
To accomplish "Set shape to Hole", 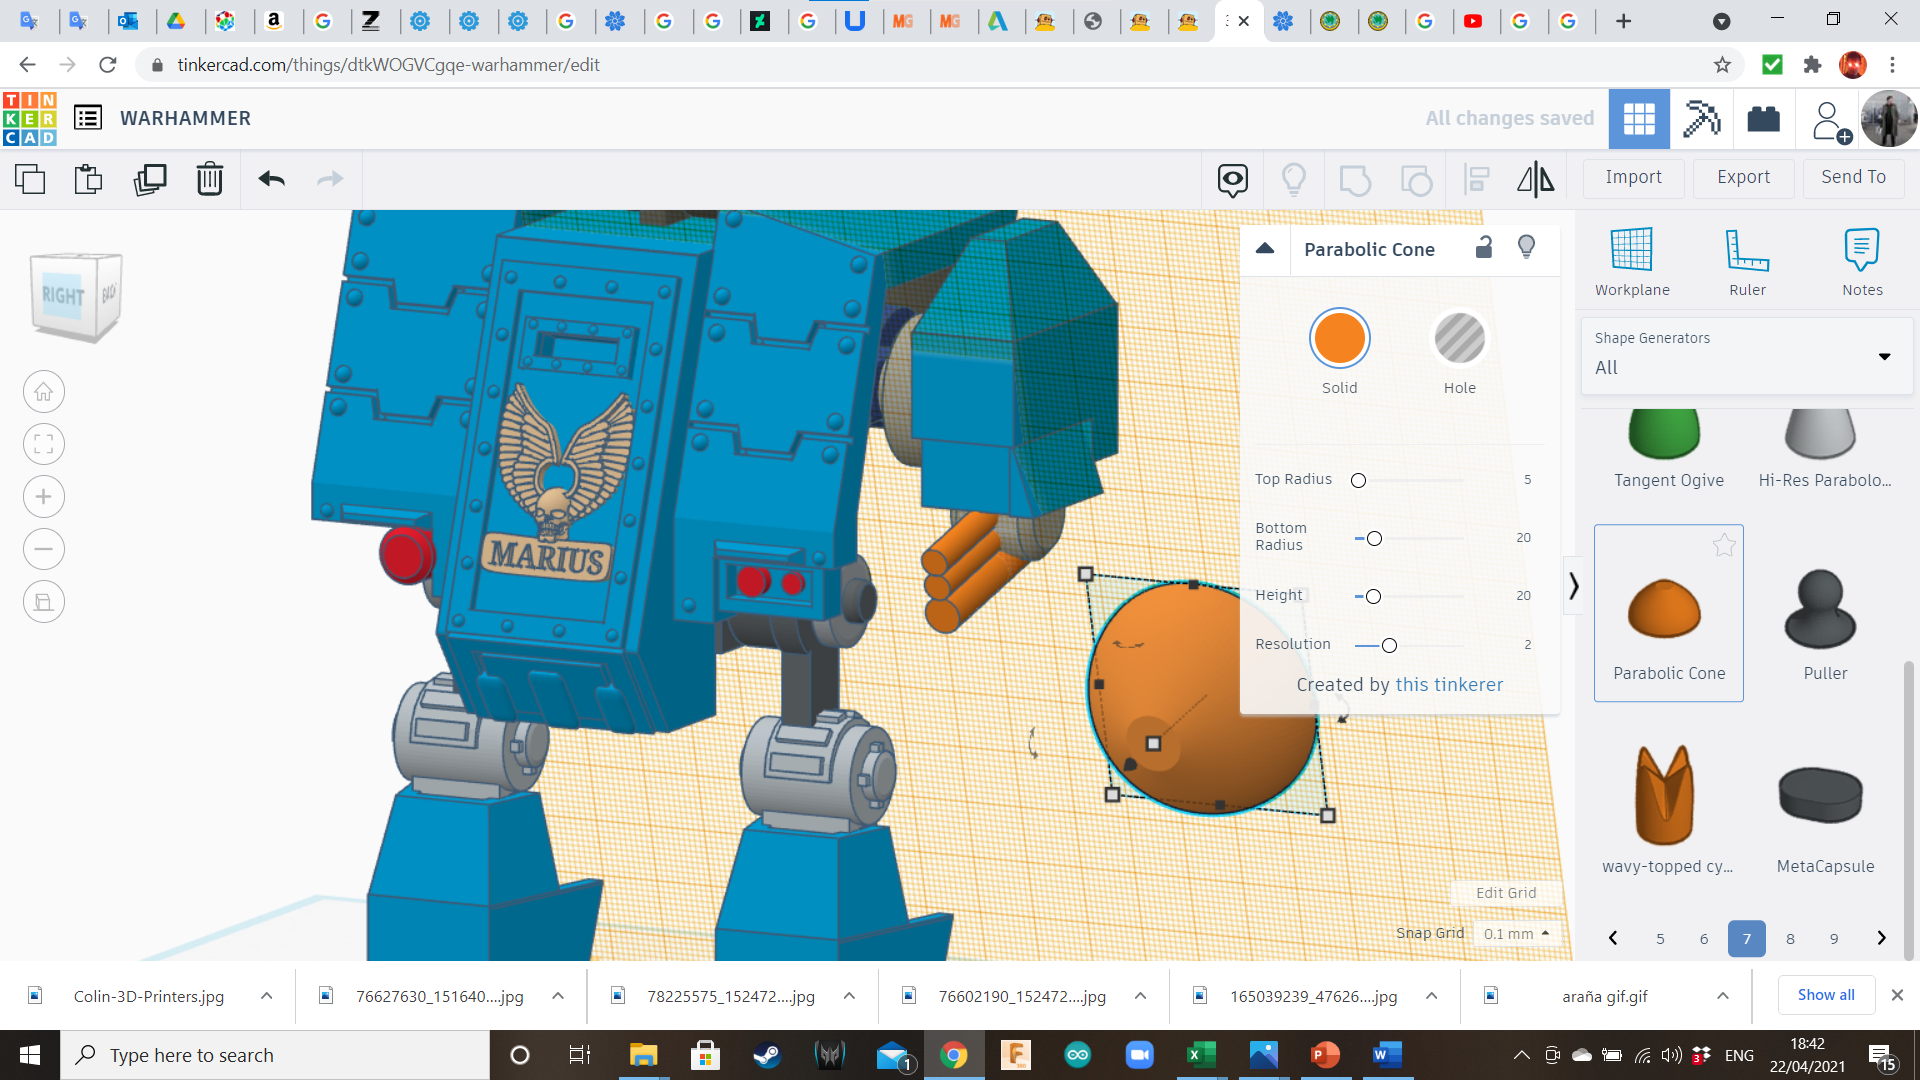I will point(1459,340).
